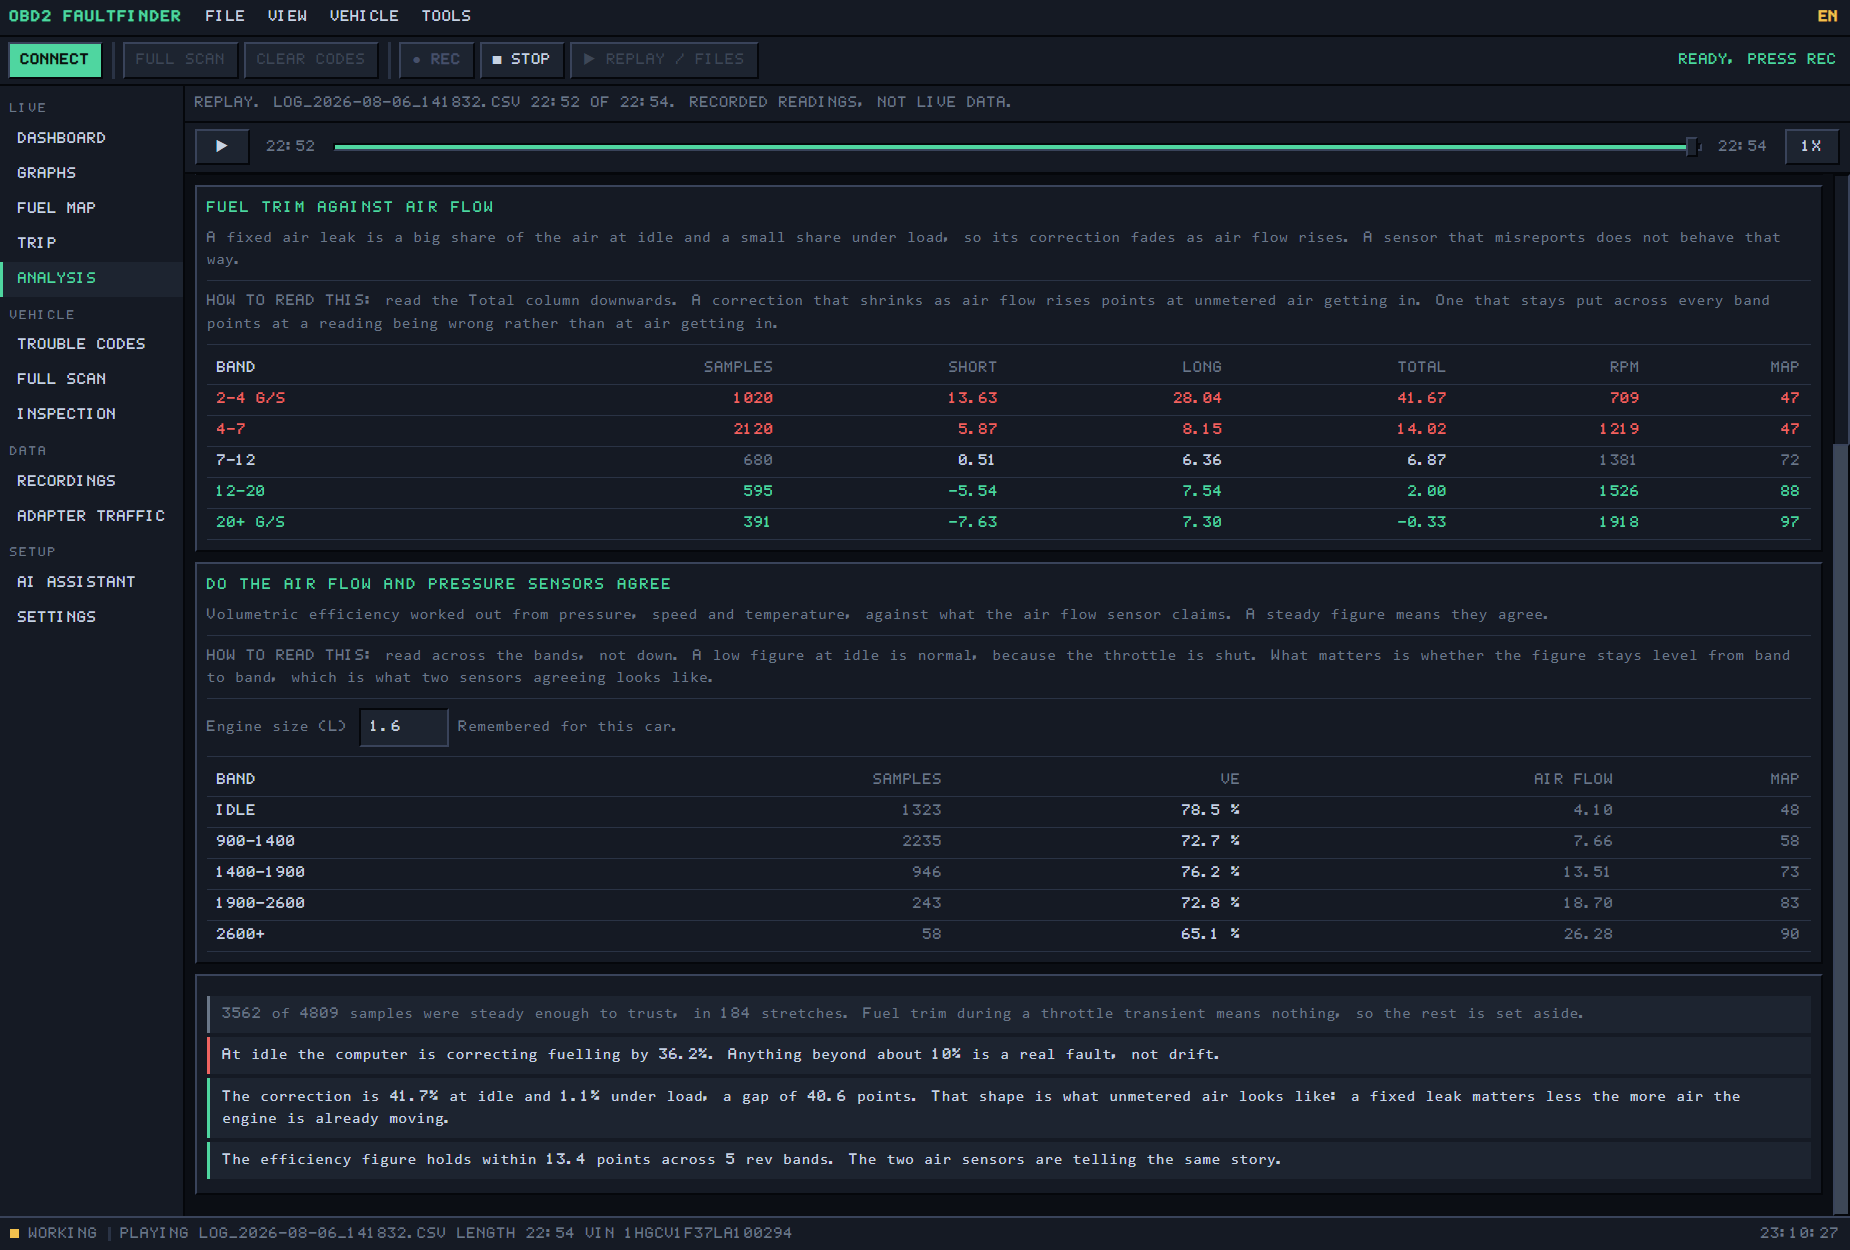Viewport: 1850px width, 1250px height.
Task: Switch language with EN indicator
Action: tap(1827, 16)
